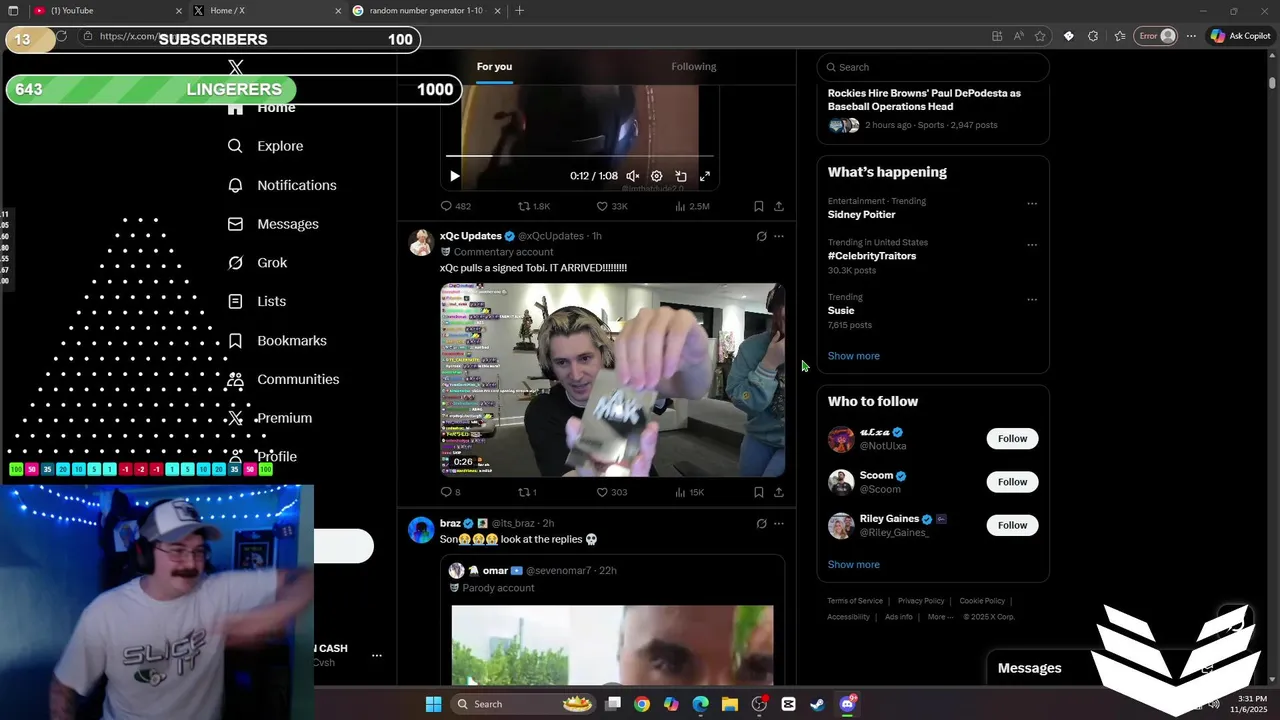Click the Windows Start button
Screen dimensions: 1280x720
click(433, 704)
